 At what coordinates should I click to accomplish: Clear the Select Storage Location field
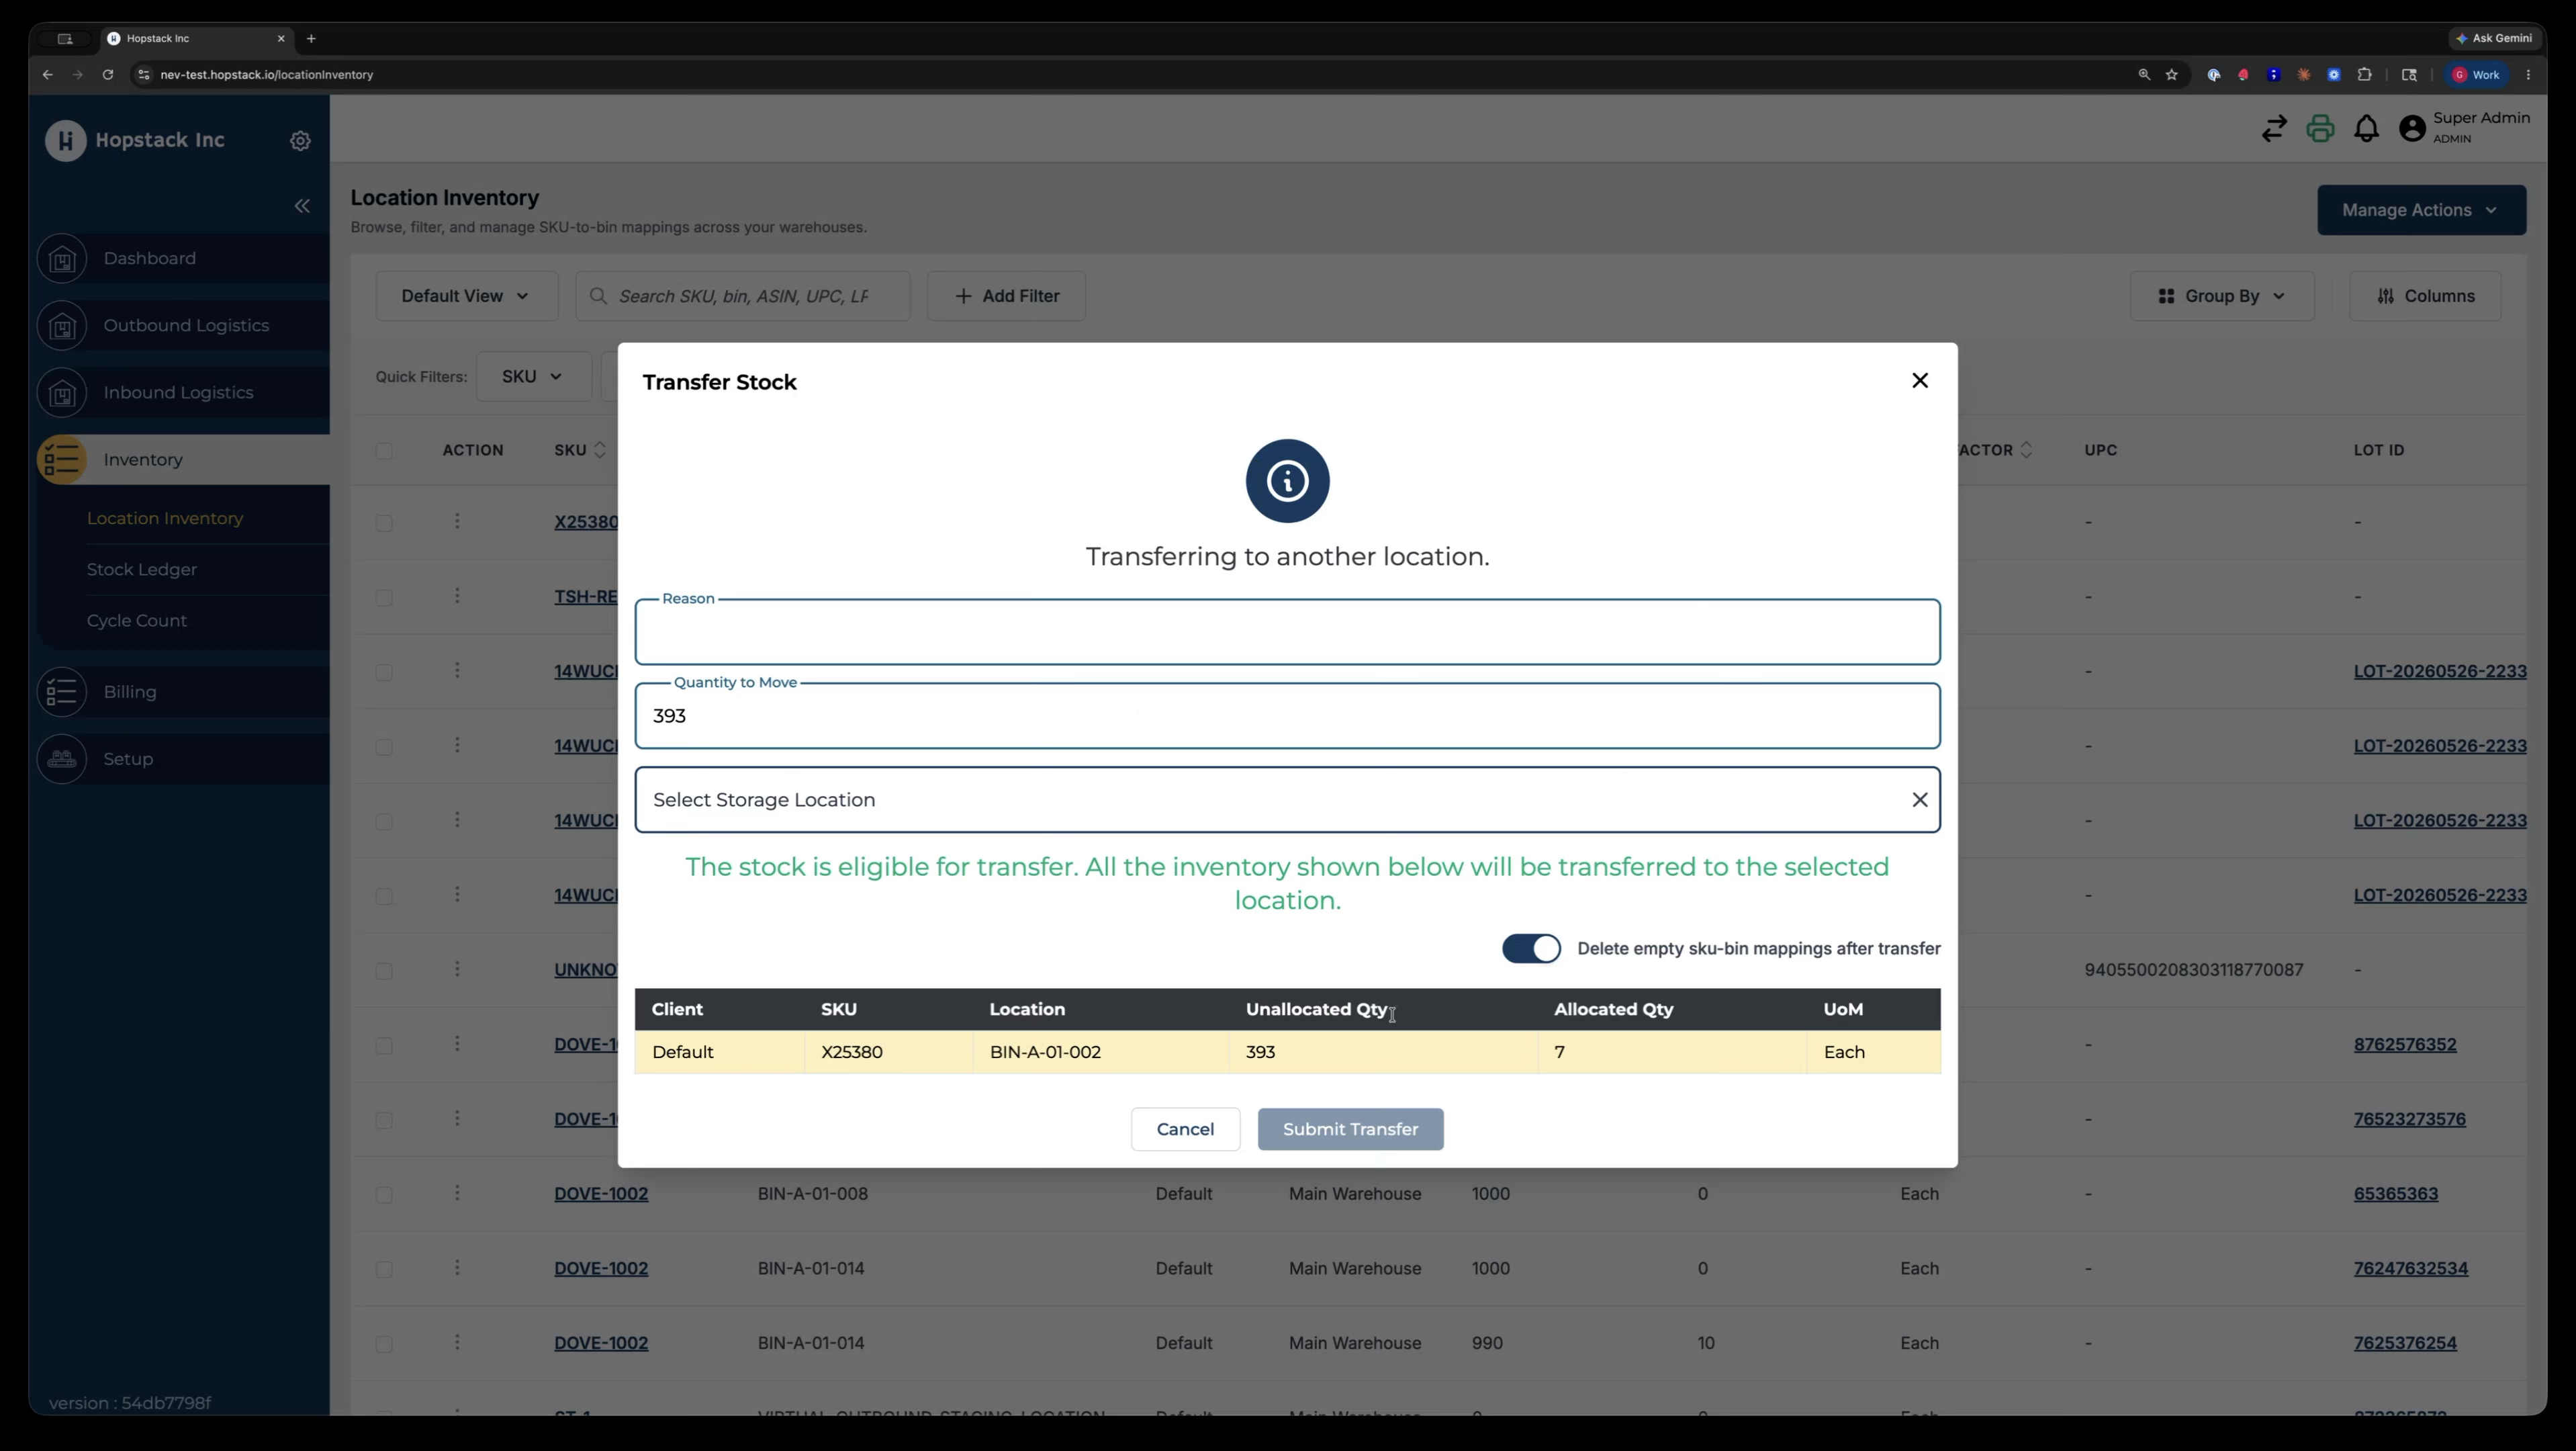click(x=1919, y=800)
